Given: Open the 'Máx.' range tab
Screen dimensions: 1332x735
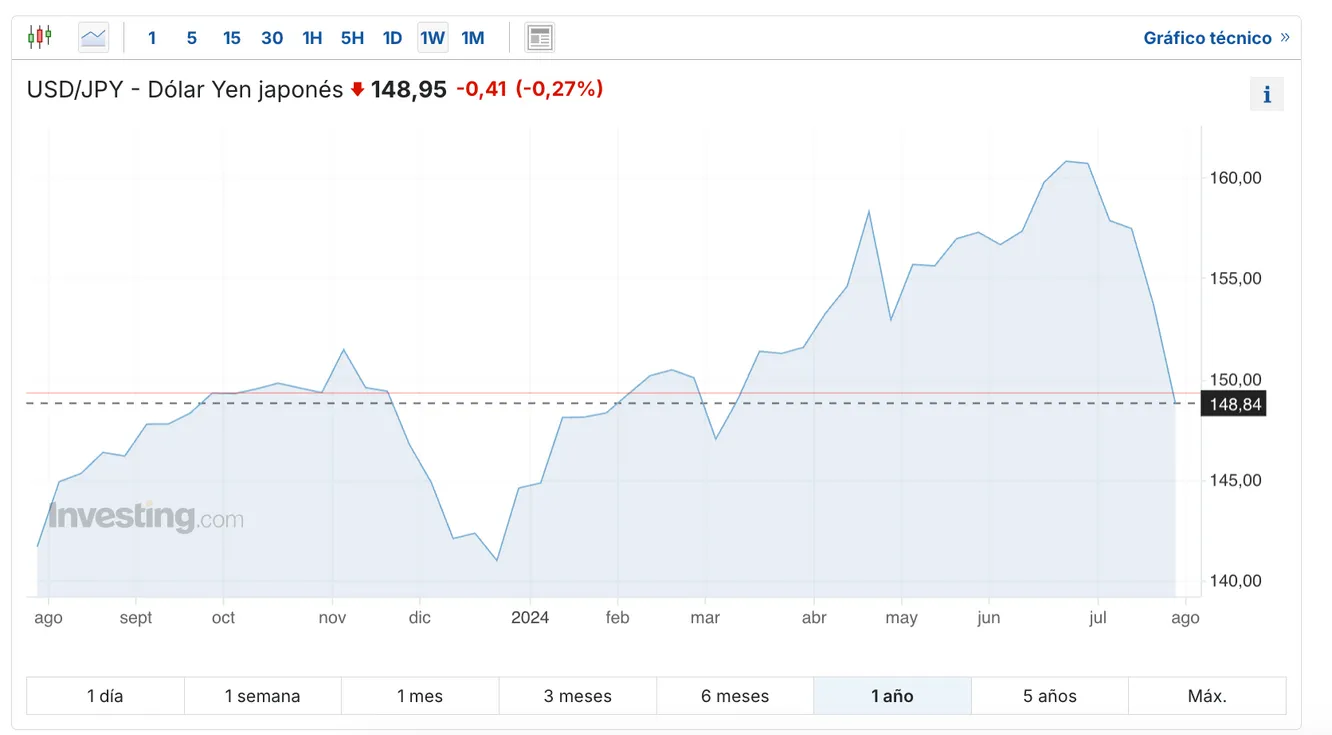Looking at the screenshot, I should pyautogui.click(x=1207, y=696).
